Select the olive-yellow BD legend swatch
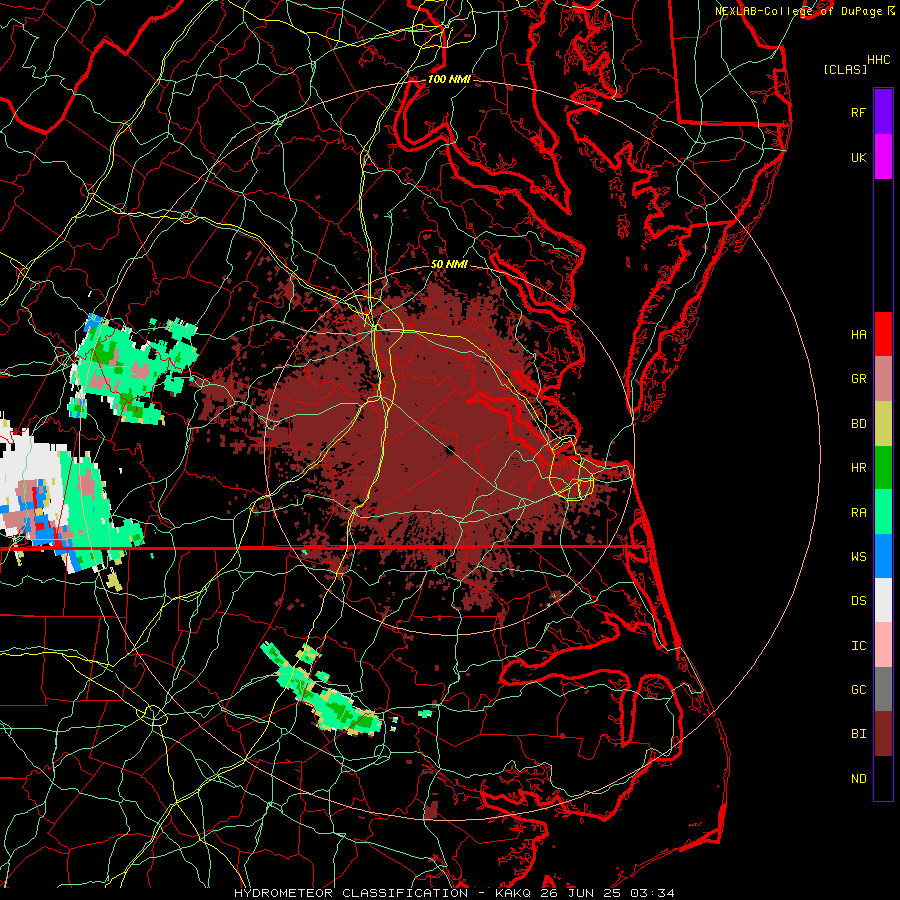Image resolution: width=900 pixels, height=900 pixels. [x=883, y=424]
